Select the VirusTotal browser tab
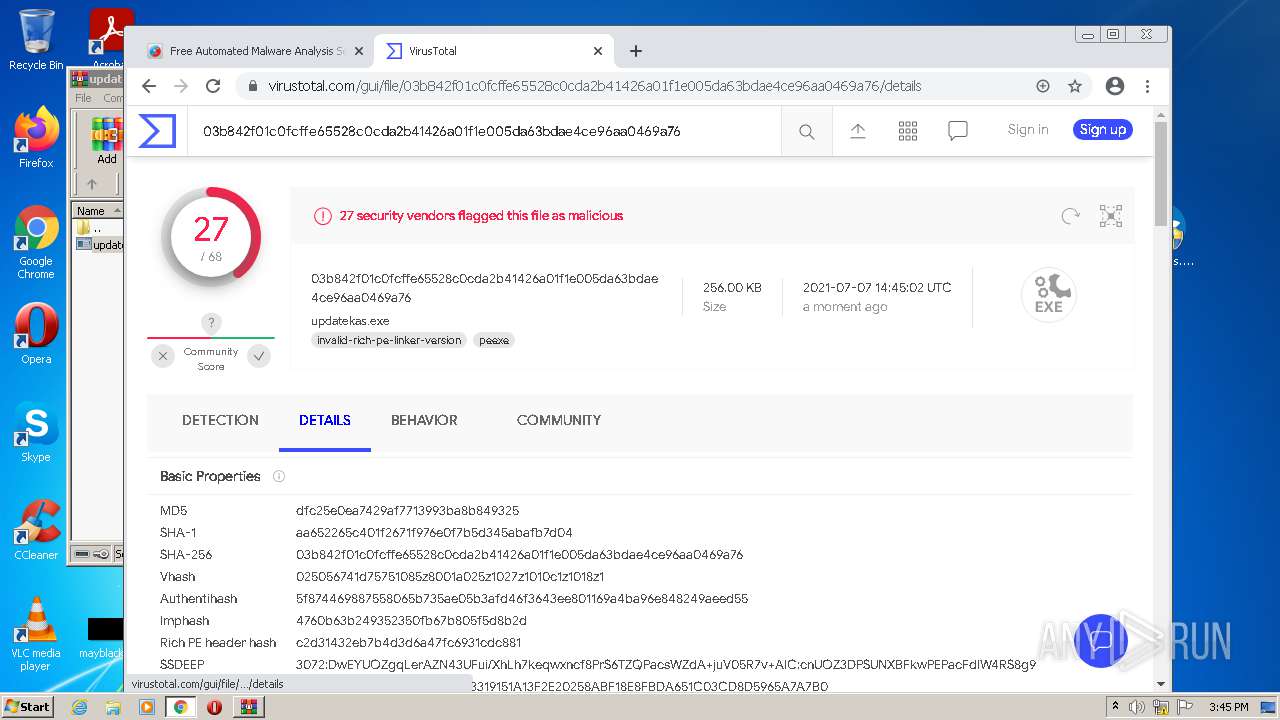The height and width of the screenshot is (720, 1280). tap(493, 51)
